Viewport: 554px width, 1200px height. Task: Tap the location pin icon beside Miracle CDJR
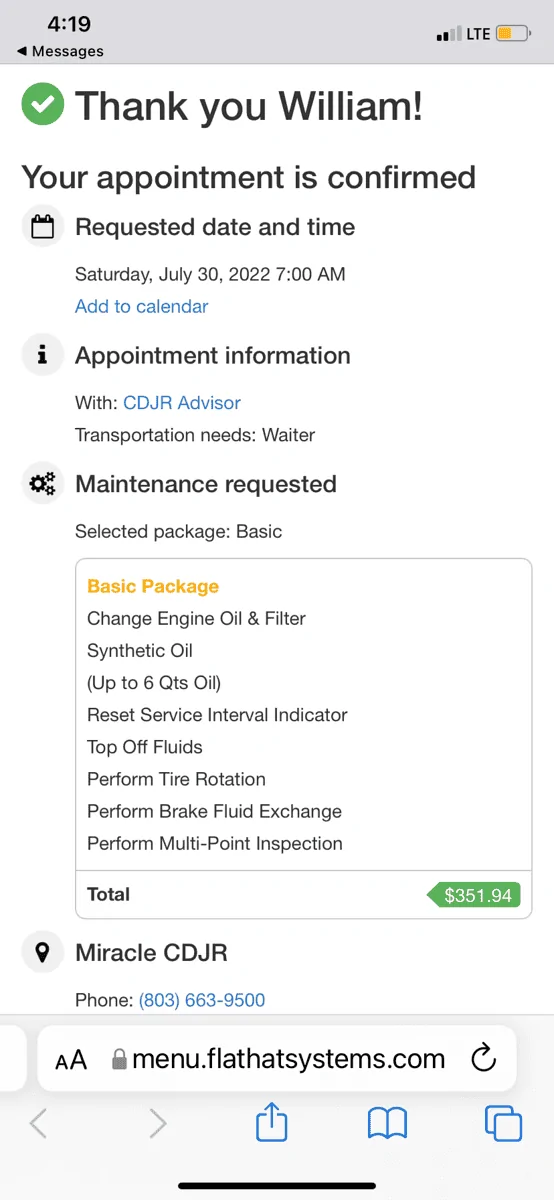tap(42, 953)
